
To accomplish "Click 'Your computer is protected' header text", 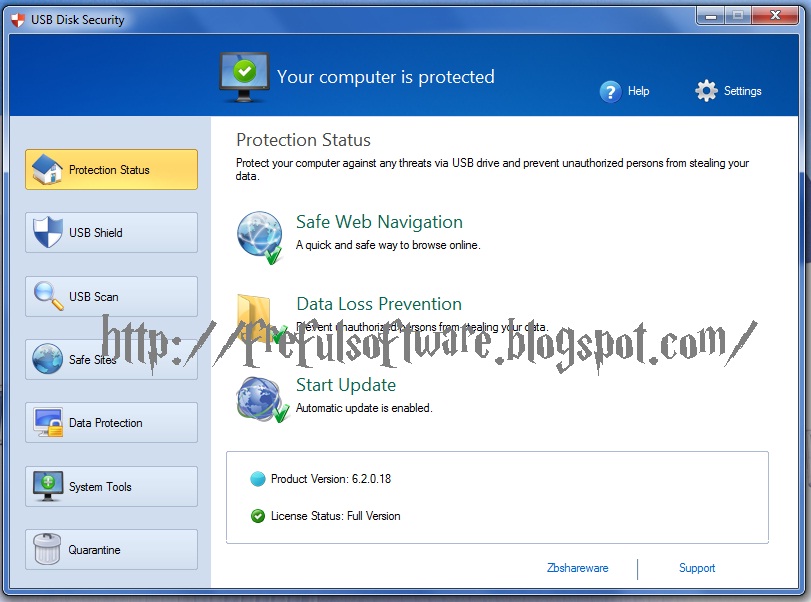I will pyautogui.click(x=385, y=77).
